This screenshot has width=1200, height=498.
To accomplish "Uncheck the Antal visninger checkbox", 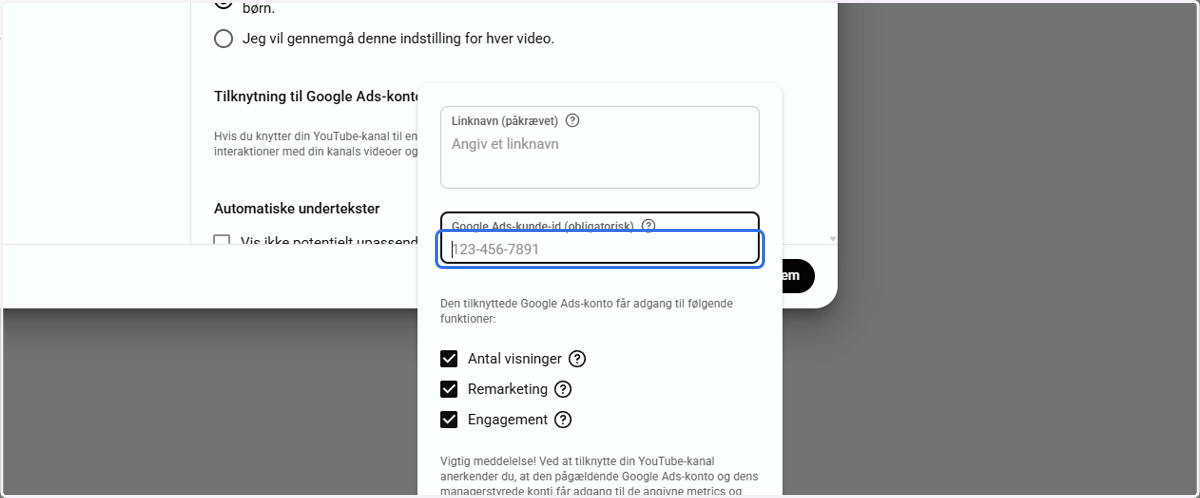I will 449,359.
